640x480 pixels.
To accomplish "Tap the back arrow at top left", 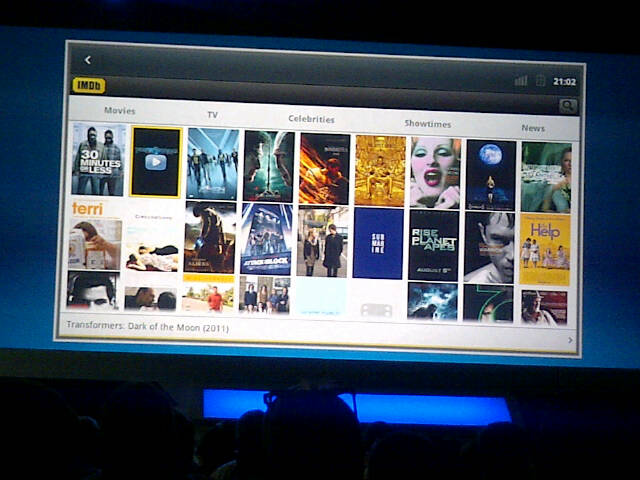I will coord(88,60).
